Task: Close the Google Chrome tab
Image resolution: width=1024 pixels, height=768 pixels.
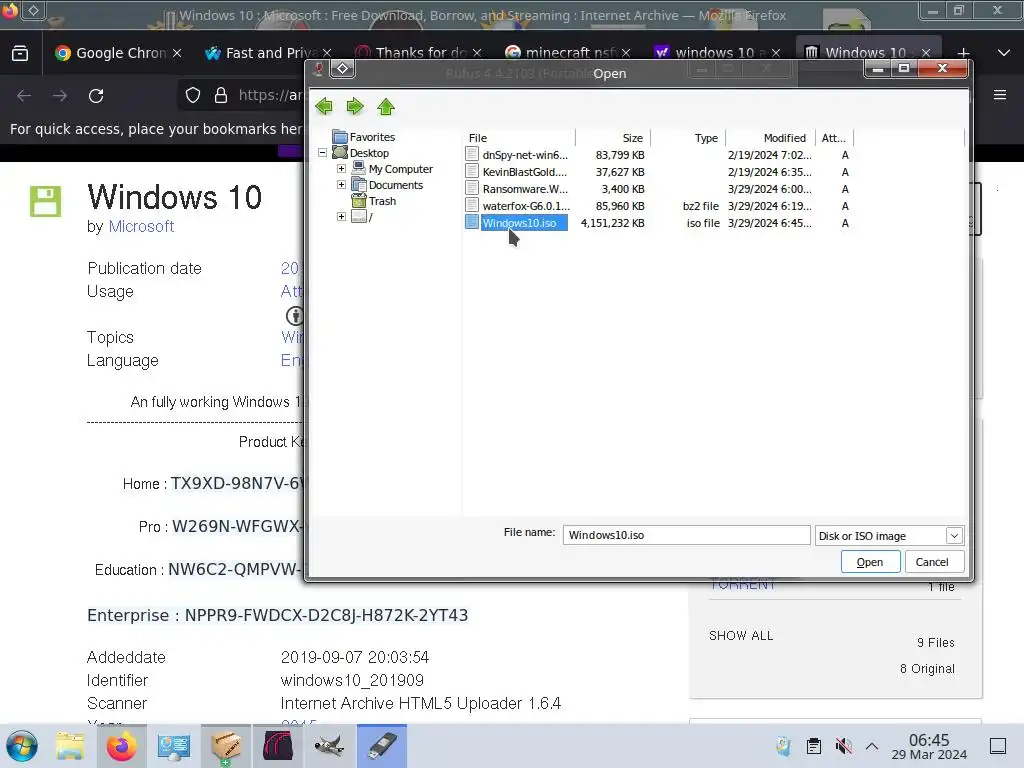Action: pyautogui.click(x=177, y=53)
